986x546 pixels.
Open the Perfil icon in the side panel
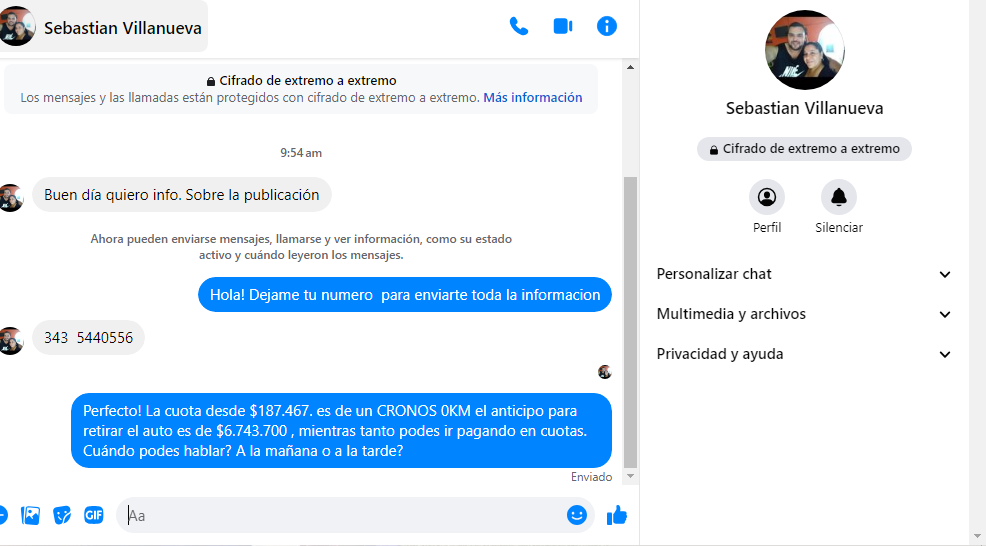pos(767,197)
